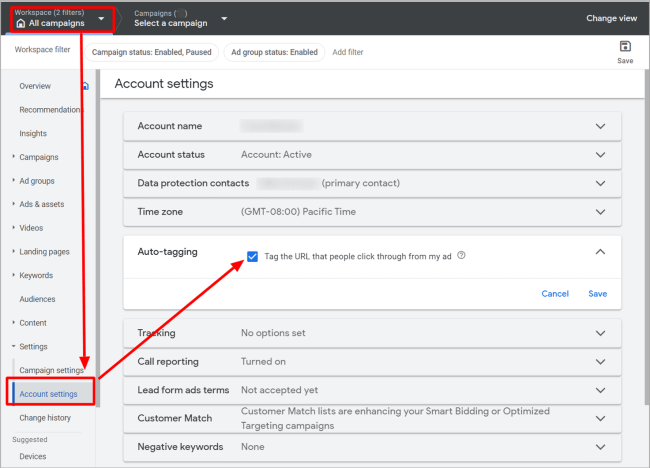Expand the Account name row chevron

pyautogui.click(x=600, y=126)
